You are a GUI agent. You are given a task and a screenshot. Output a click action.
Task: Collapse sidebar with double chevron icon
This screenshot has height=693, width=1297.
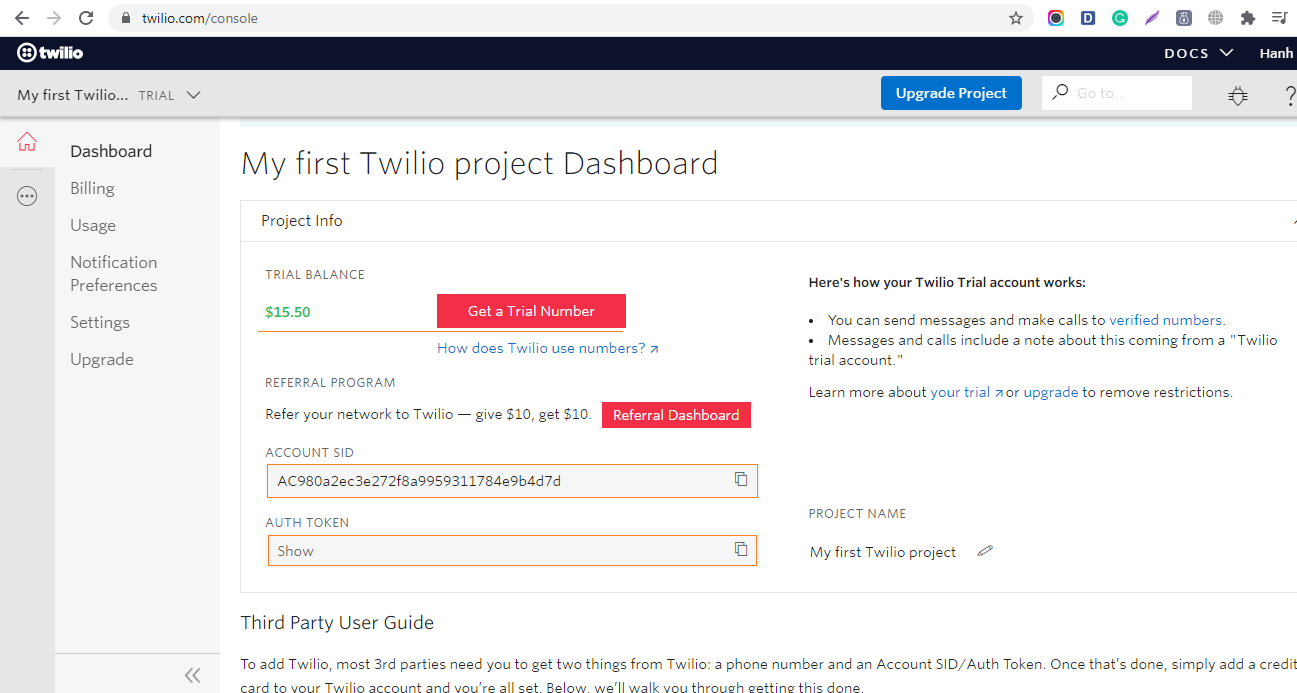click(x=192, y=675)
